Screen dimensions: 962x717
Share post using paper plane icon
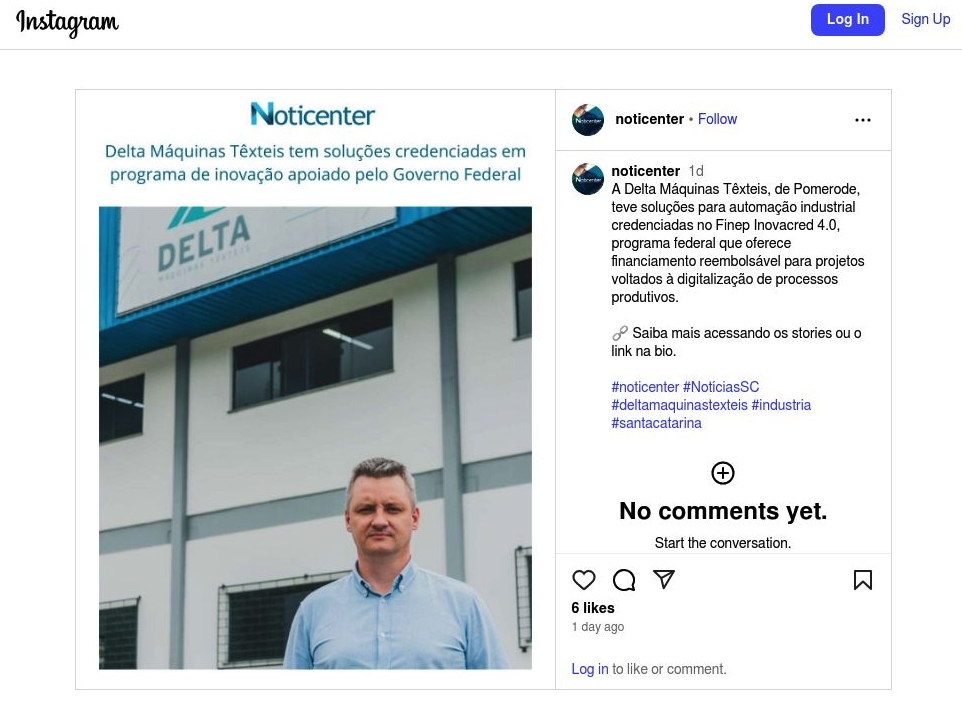[x=664, y=579]
